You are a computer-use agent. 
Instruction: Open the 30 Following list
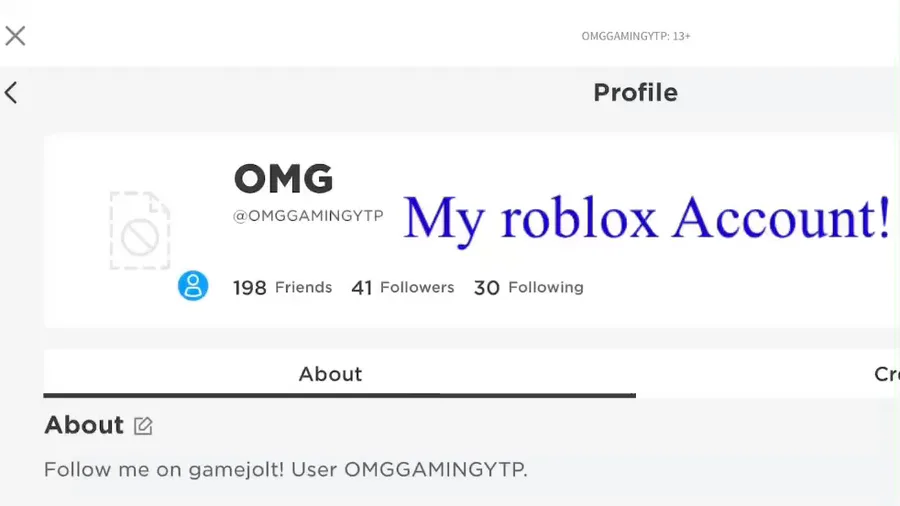coord(528,288)
